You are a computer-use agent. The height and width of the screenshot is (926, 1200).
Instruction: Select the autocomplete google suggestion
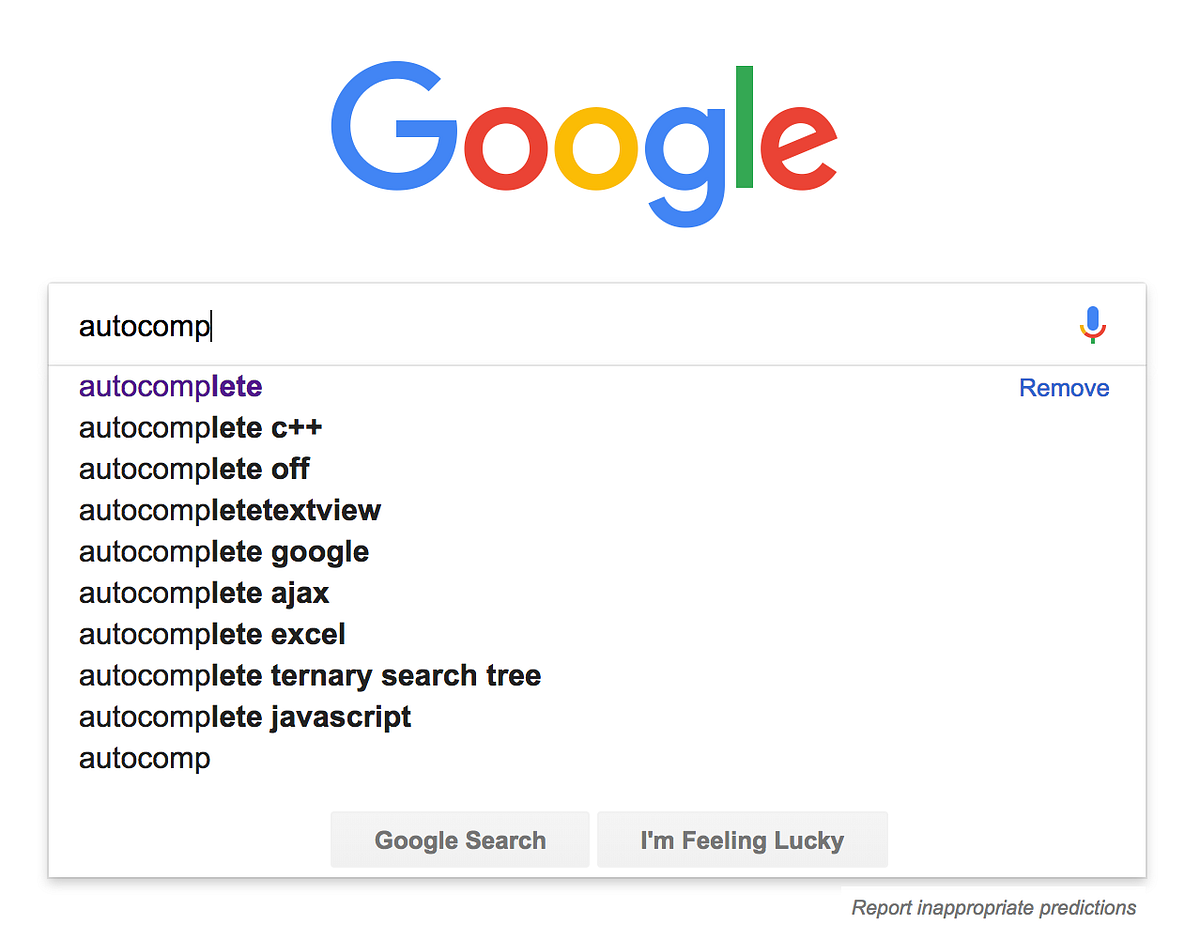coord(223,552)
